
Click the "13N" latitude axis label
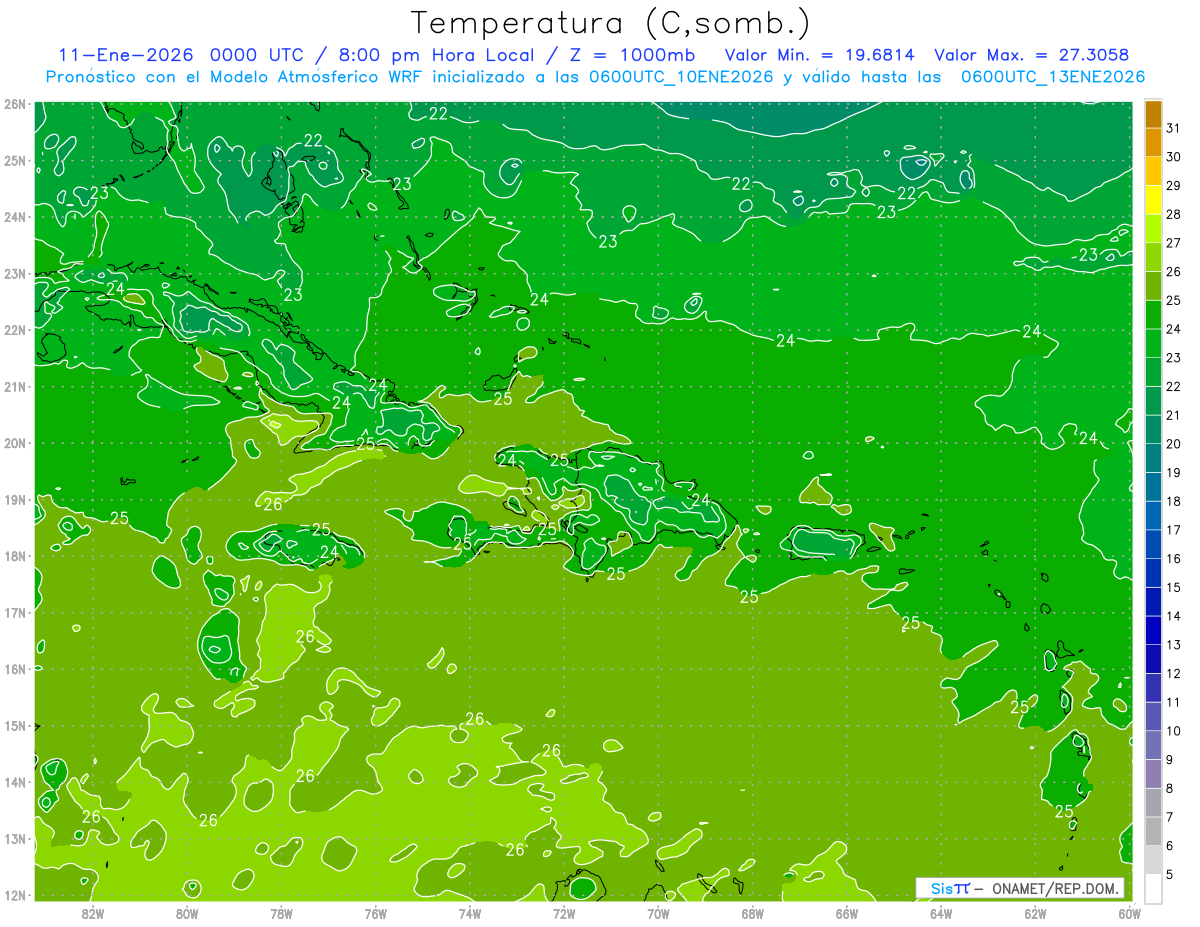click(14, 838)
